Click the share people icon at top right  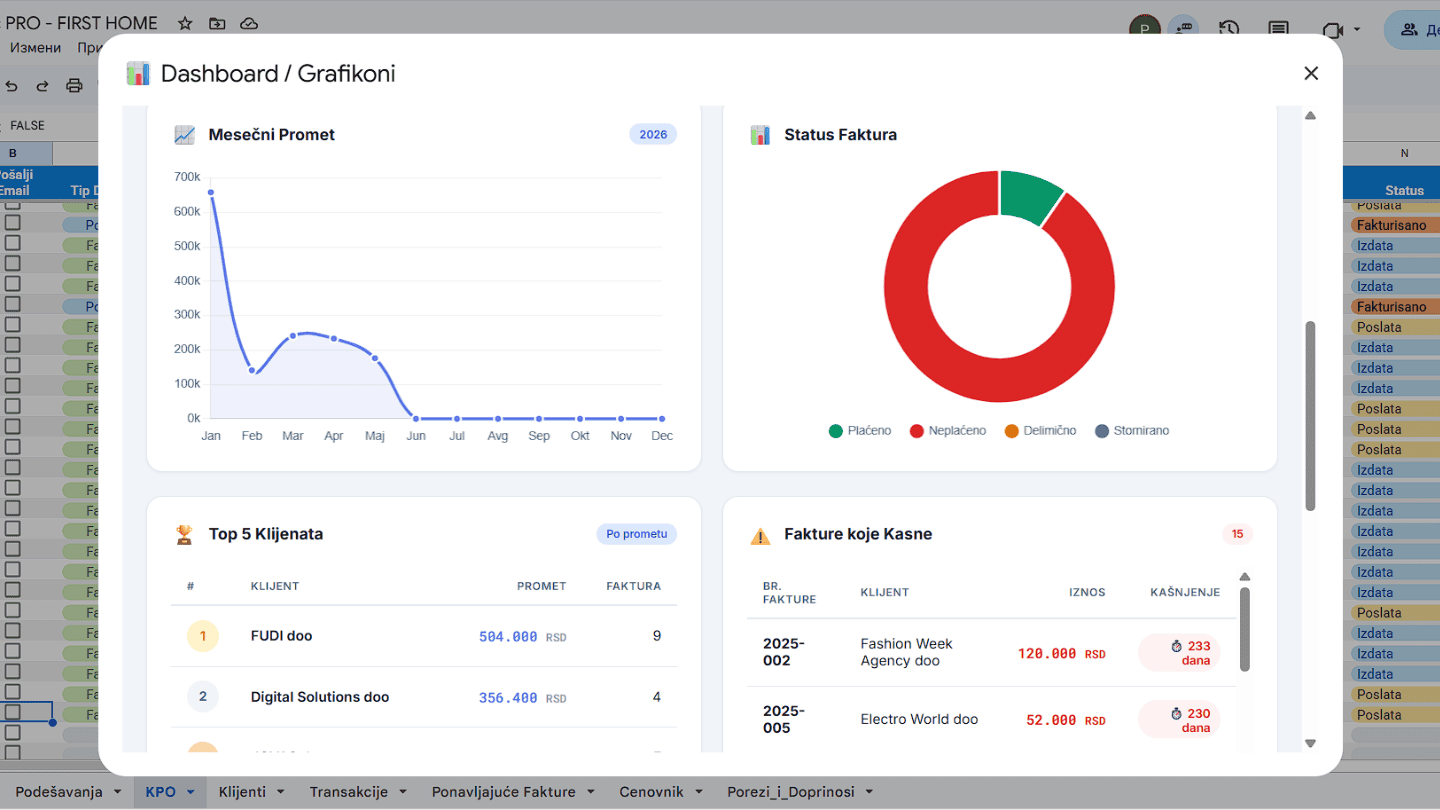(x=1409, y=29)
